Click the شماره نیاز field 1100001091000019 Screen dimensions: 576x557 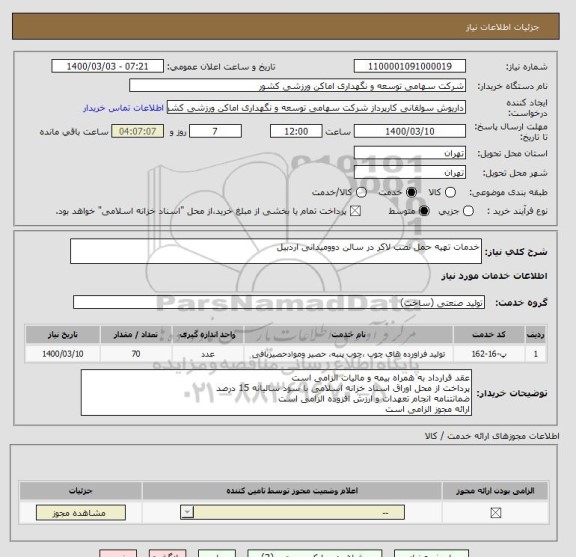pyautogui.click(x=410, y=67)
